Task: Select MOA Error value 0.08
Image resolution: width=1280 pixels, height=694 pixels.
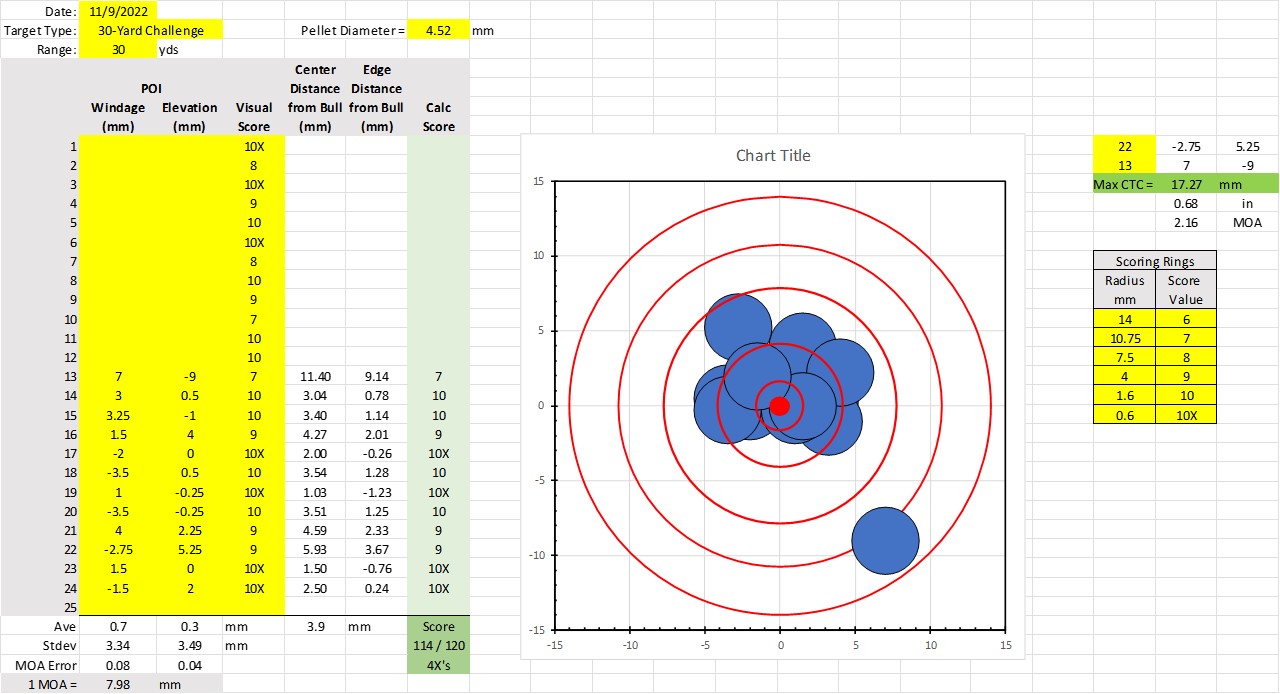Action: (x=118, y=665)
